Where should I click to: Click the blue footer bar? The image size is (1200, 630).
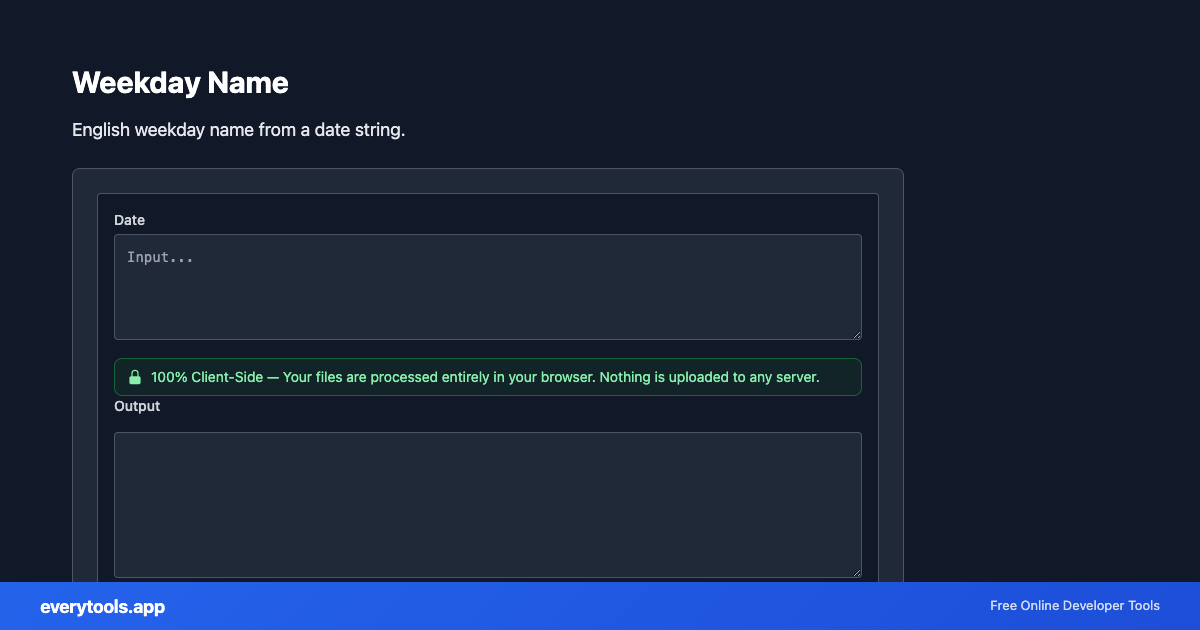tap(600, 606)
